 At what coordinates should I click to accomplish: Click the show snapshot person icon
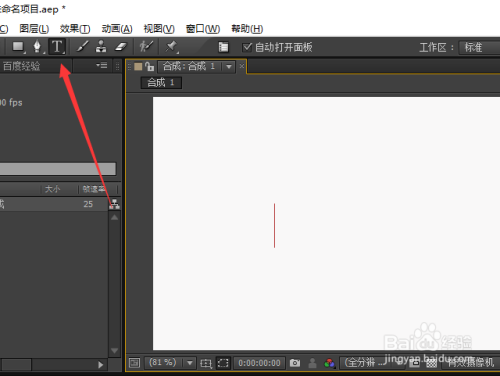coord(312,363)
